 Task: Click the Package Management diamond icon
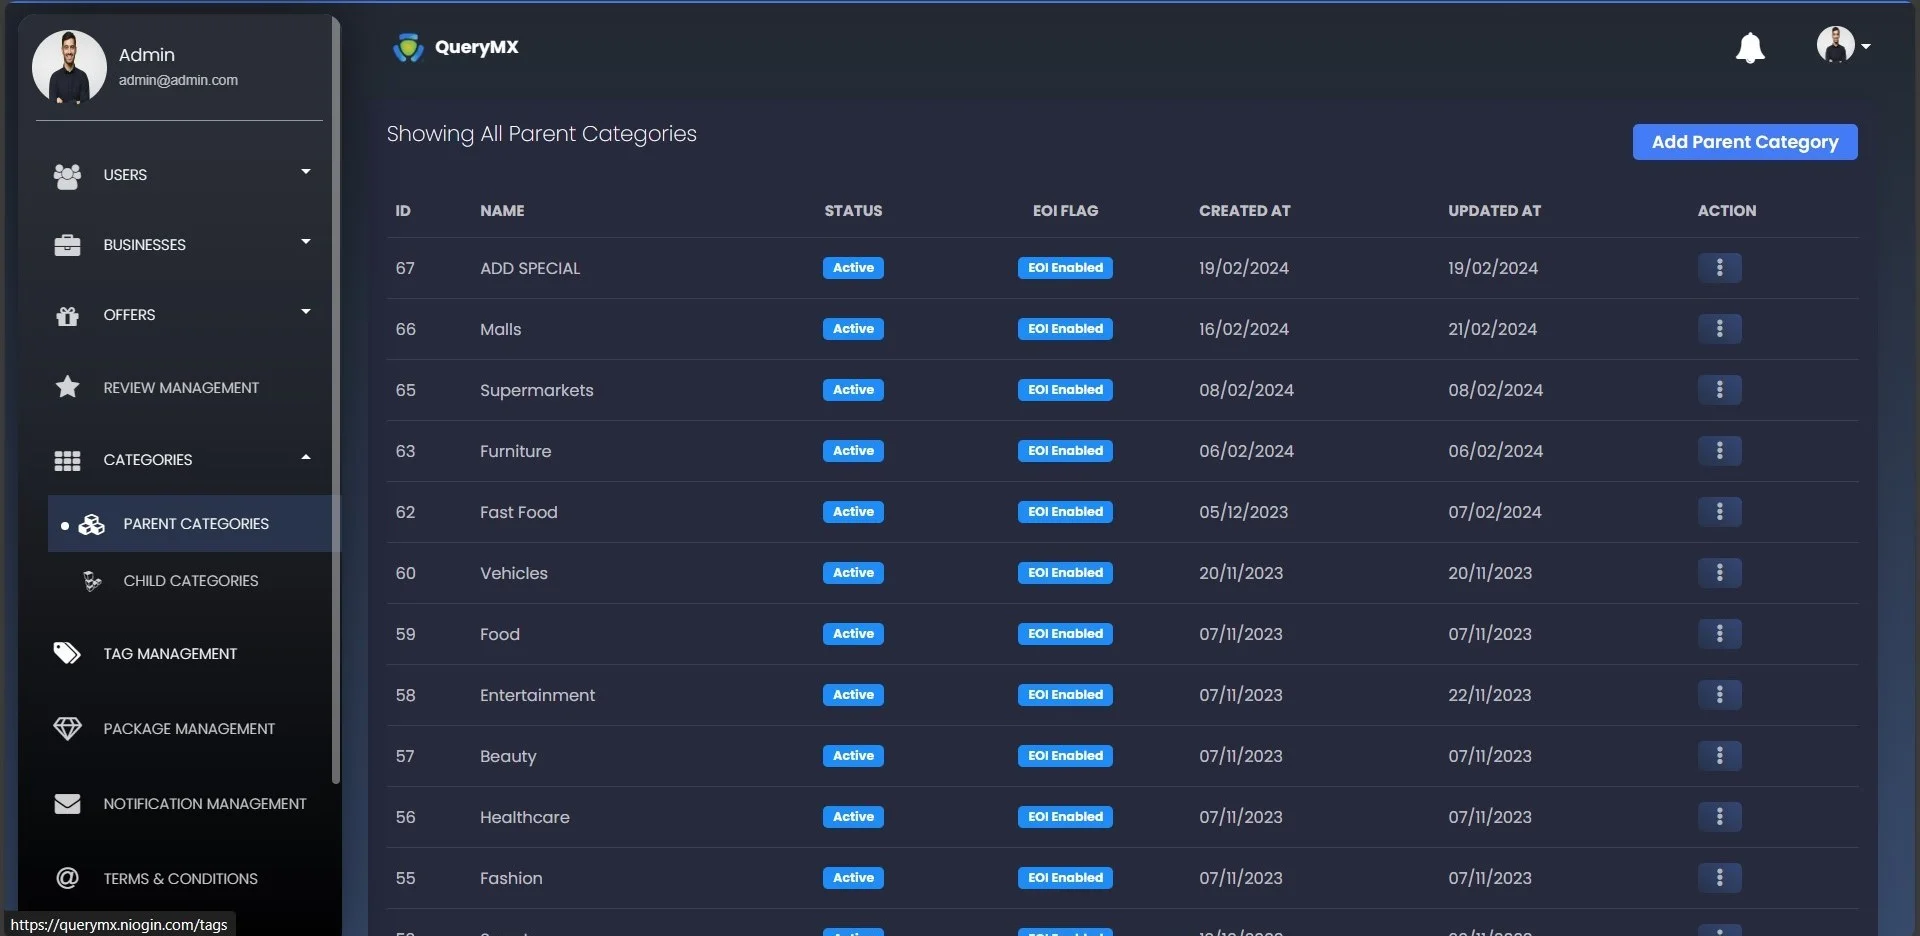pyautogui.click(x=67, y=729)
